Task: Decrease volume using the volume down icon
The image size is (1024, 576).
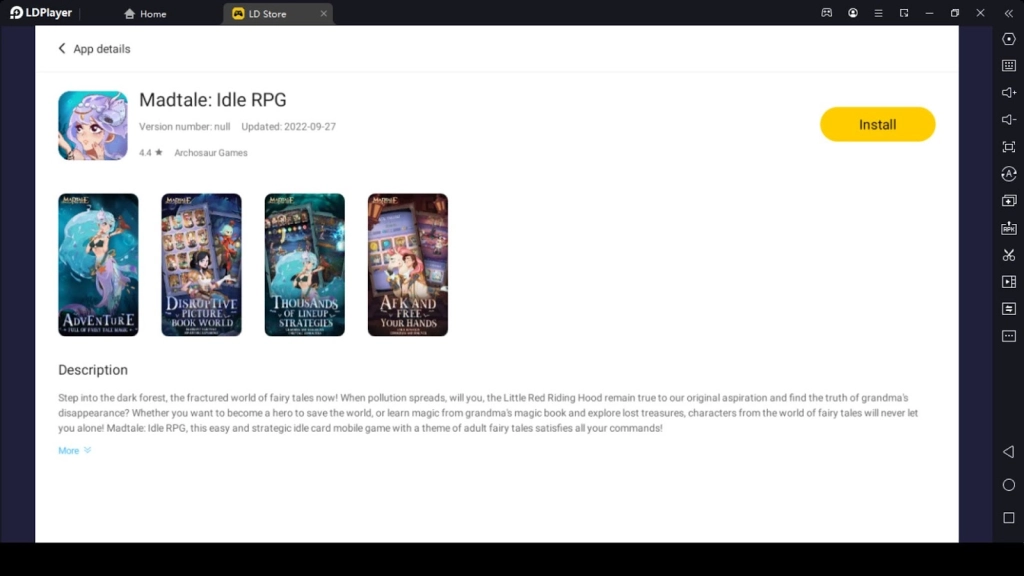Action: (1009, 119)
